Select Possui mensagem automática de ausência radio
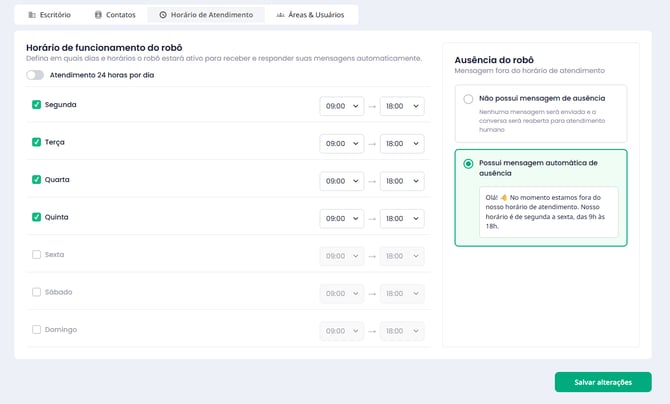The image size is (670, 404). (468, 163)
